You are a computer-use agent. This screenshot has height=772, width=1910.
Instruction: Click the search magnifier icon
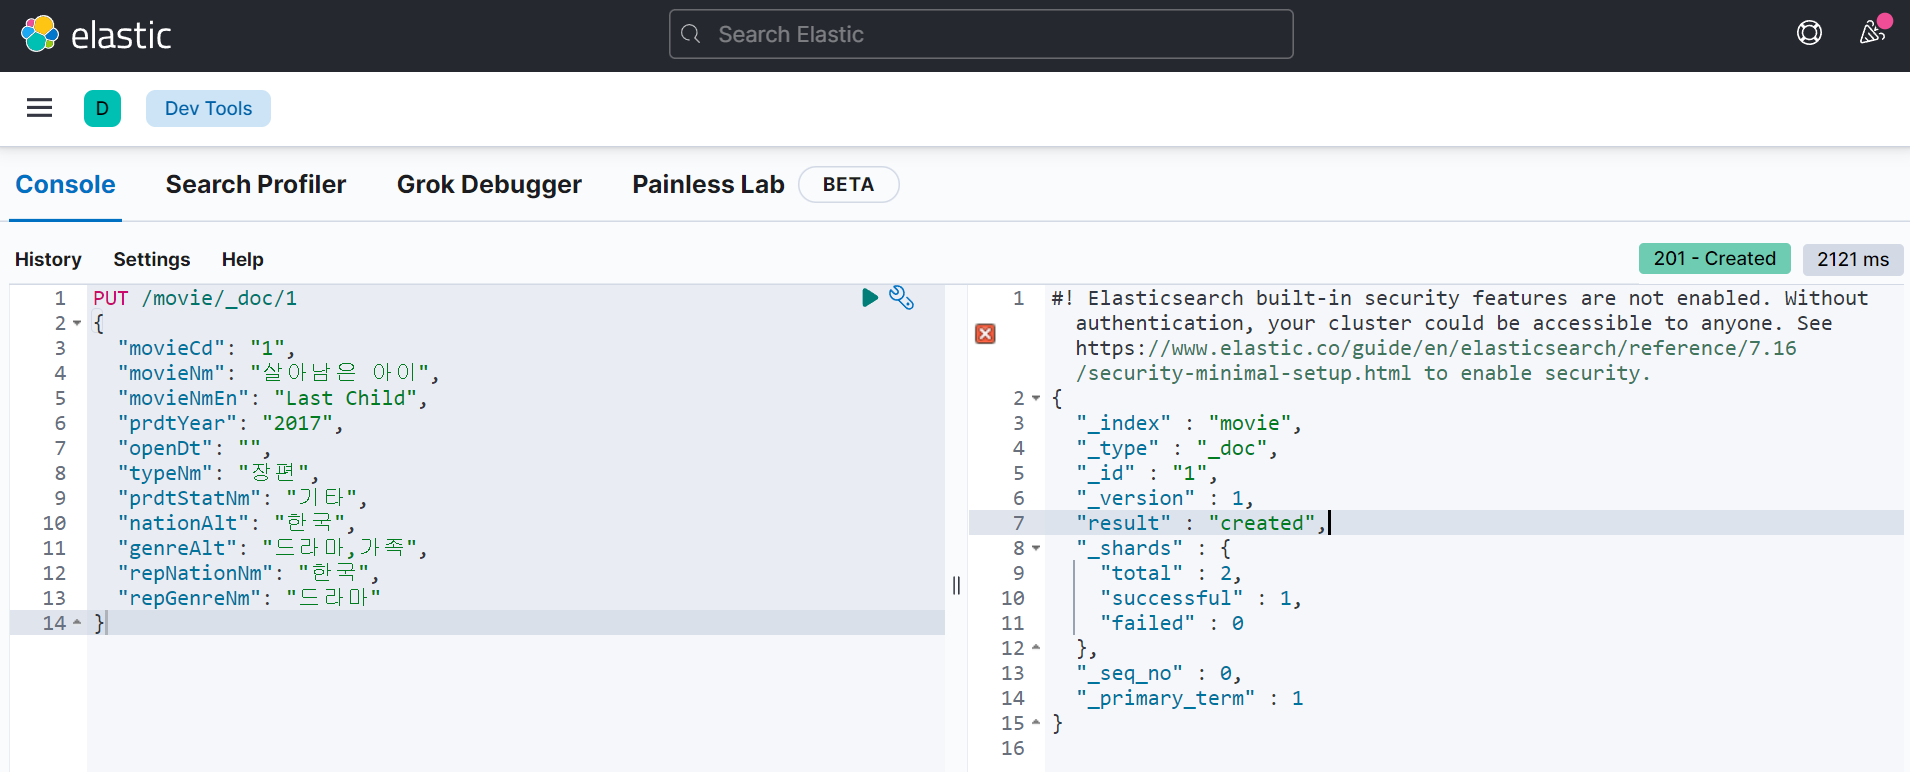[x=690, y=34]
